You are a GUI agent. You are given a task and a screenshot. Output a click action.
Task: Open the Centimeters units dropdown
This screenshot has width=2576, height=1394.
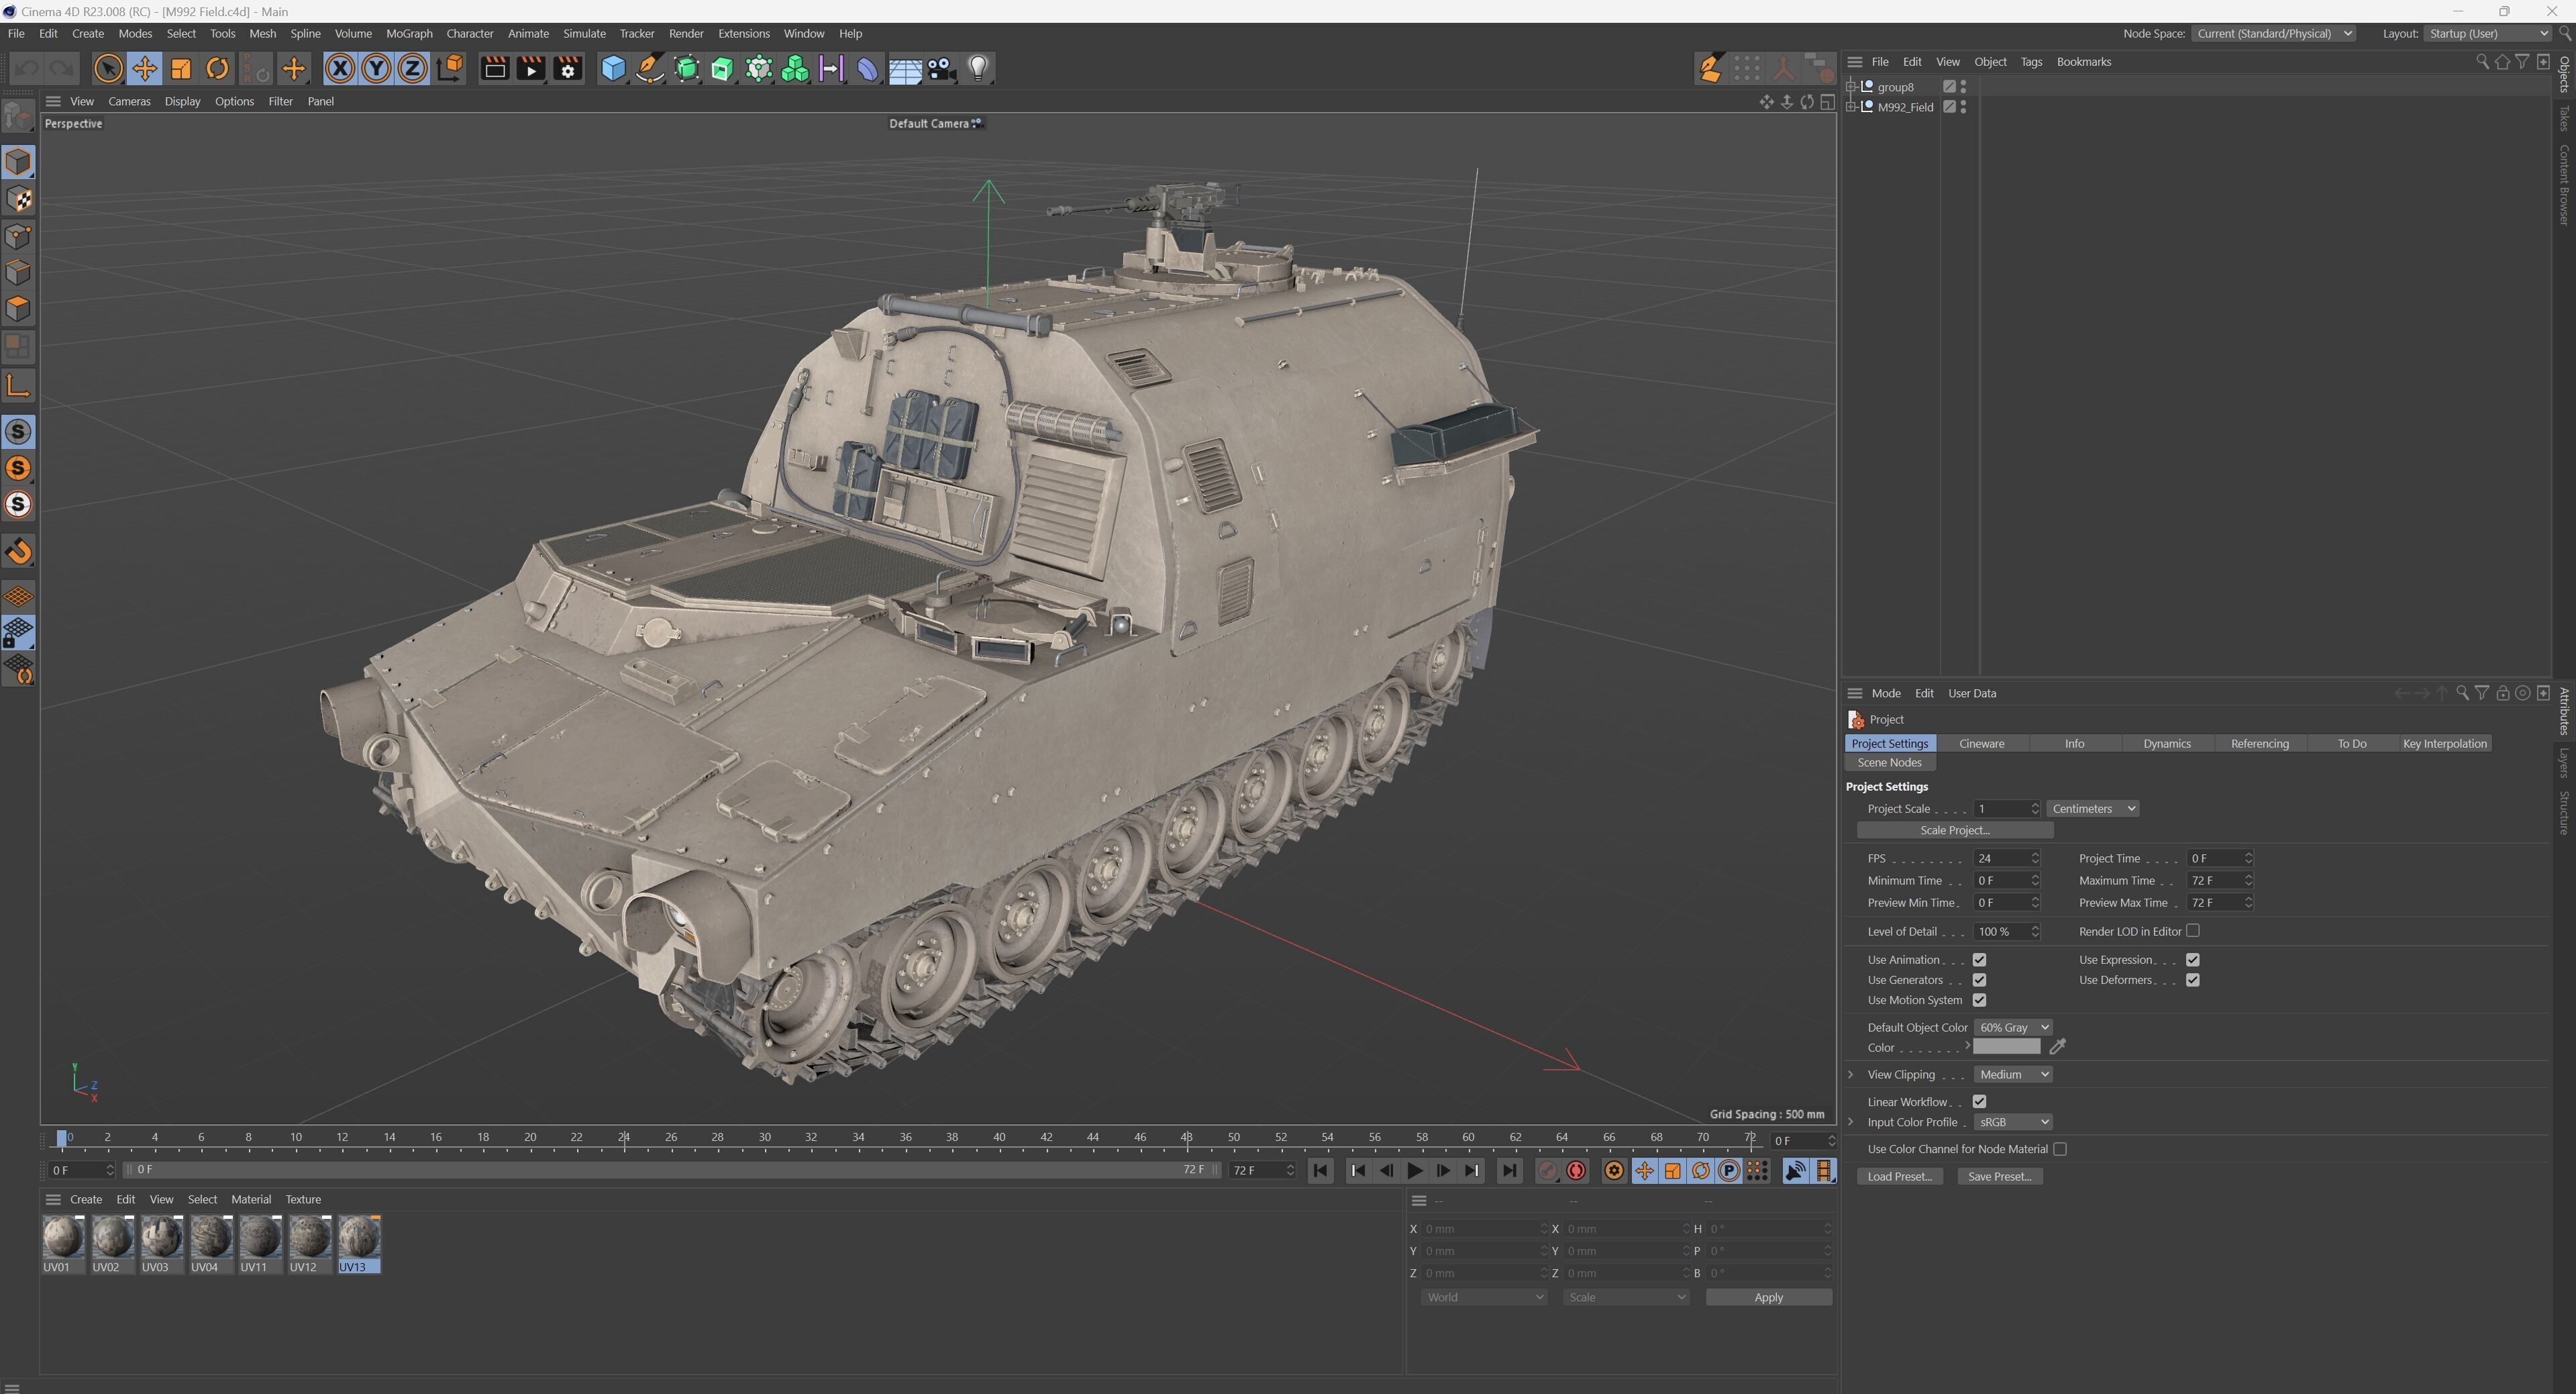(x=2092, y=809)
